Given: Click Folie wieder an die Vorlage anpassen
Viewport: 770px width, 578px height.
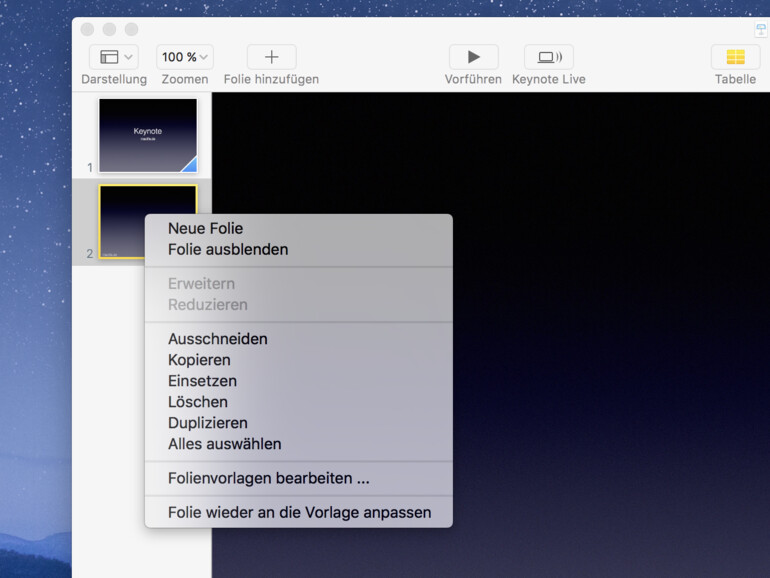Looking at the screenshot, I should (299, 513).
